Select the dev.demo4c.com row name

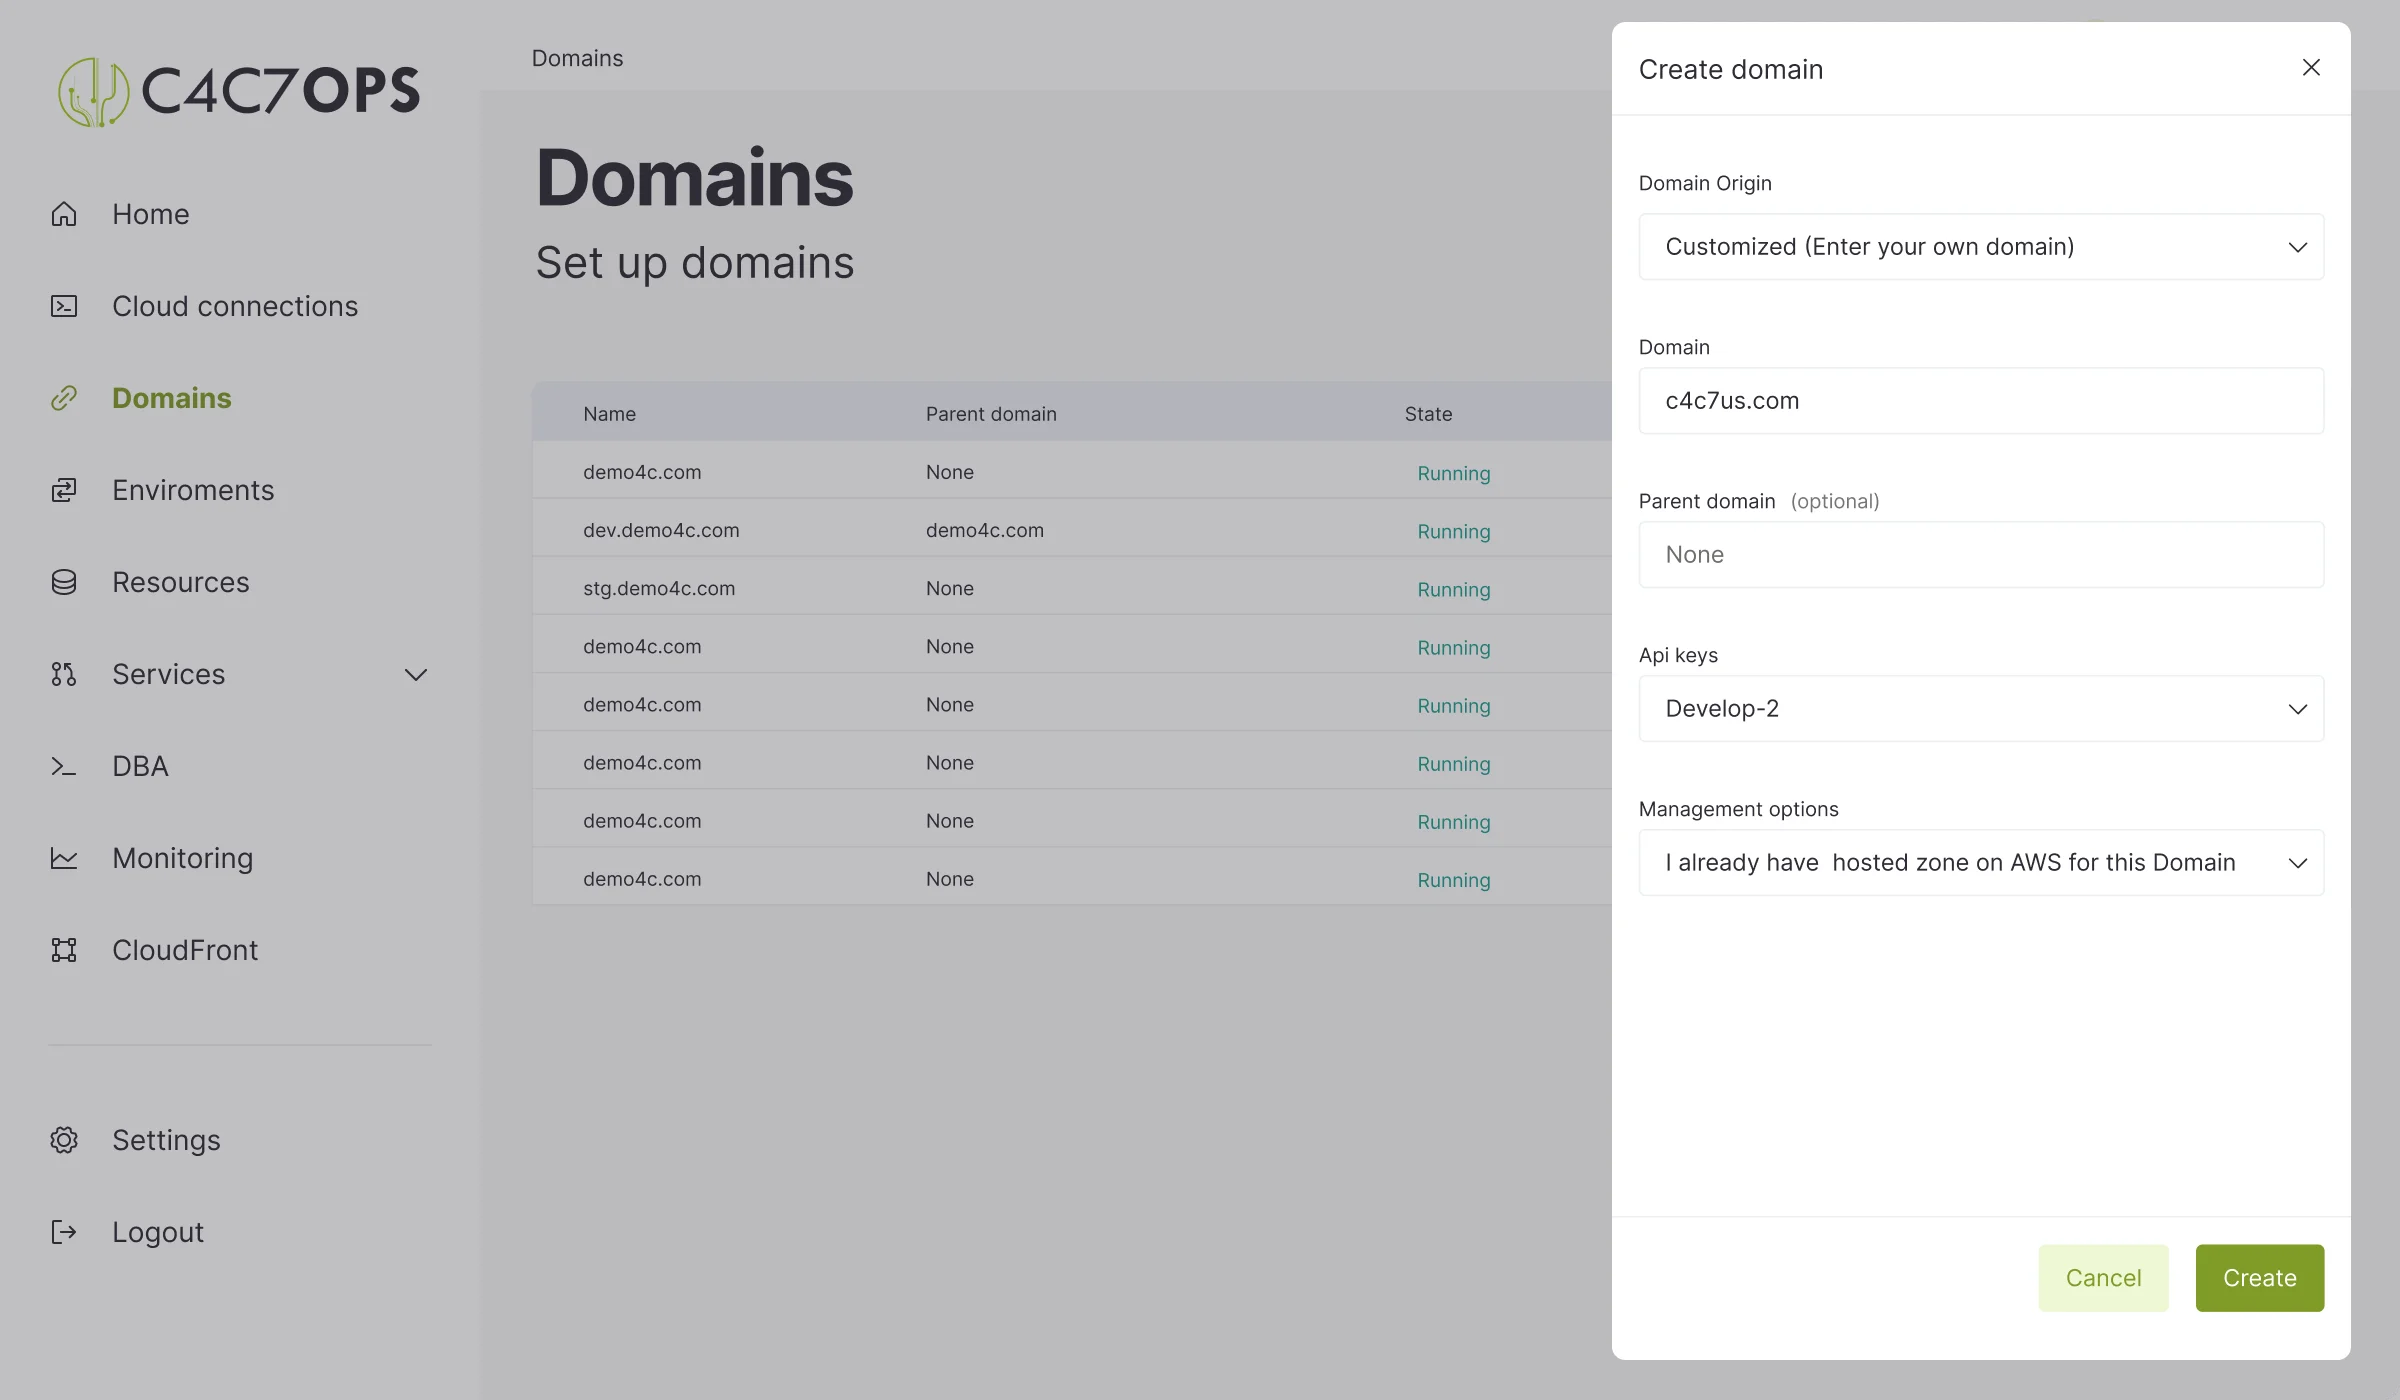point(661,530)
